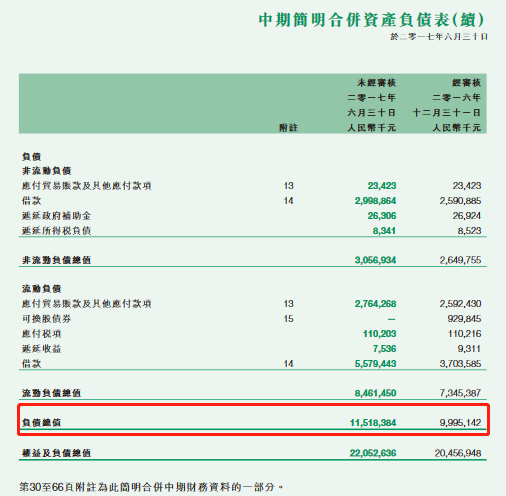Select the 流動負債 section heading

coord(42,289)
